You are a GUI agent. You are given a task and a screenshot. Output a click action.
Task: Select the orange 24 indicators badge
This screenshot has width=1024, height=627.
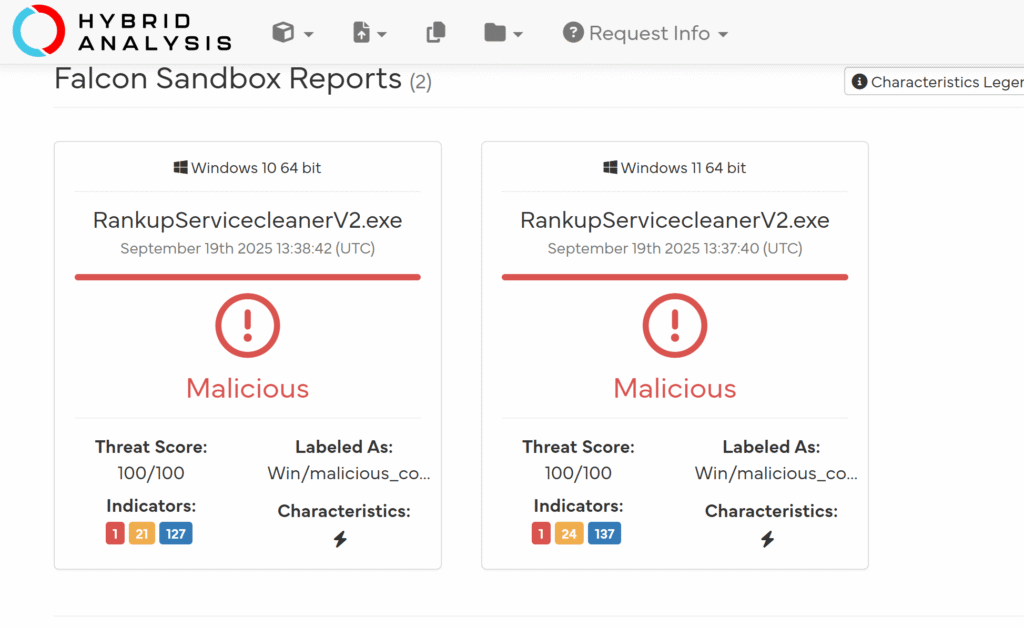click(569, 534)
